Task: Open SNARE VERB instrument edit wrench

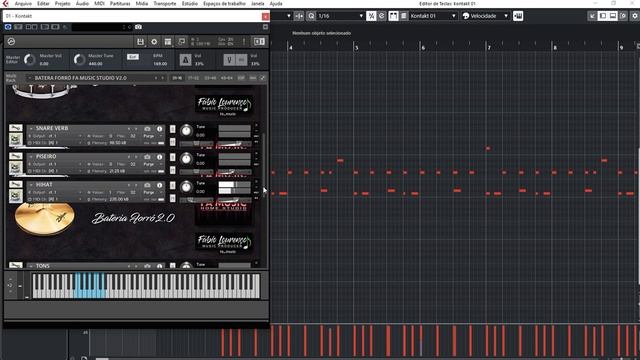Action: pyautogui.click(x=16, y=128)
